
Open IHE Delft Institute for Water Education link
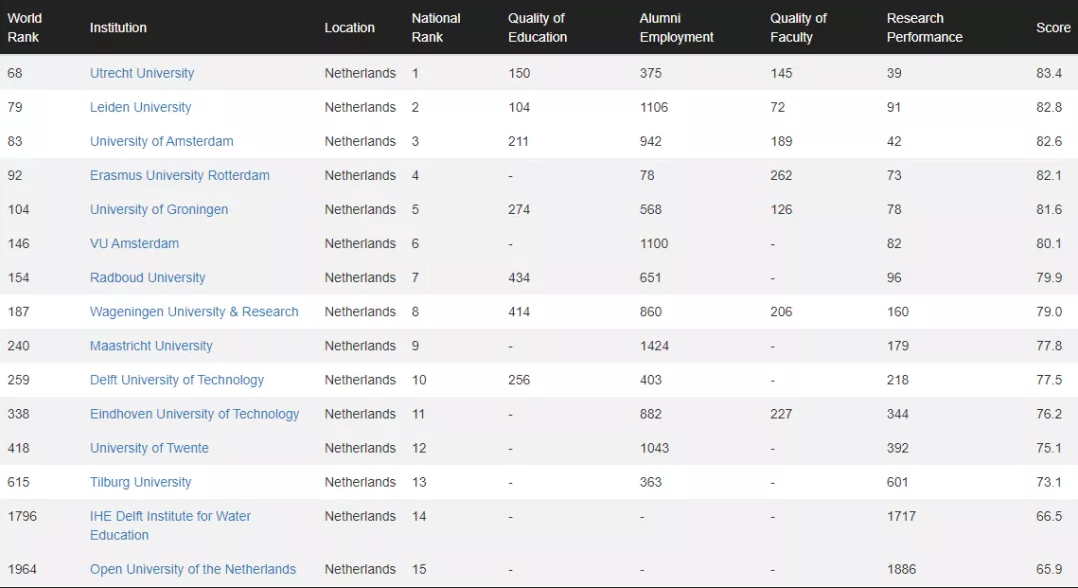(x=170, y=525)
